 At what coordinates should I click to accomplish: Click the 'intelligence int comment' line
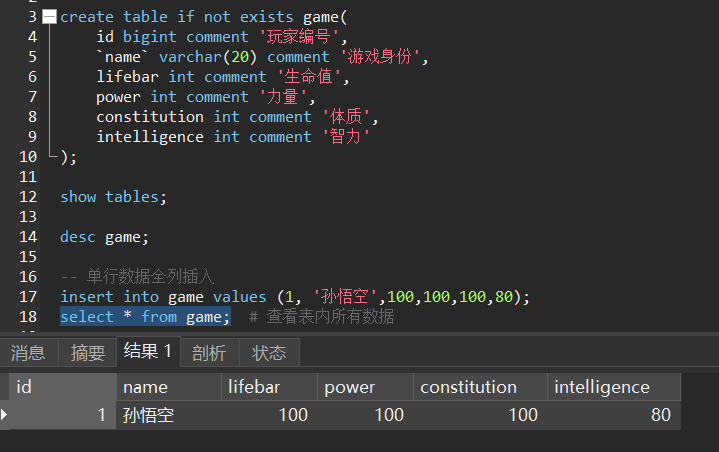[x=233, y=137]
